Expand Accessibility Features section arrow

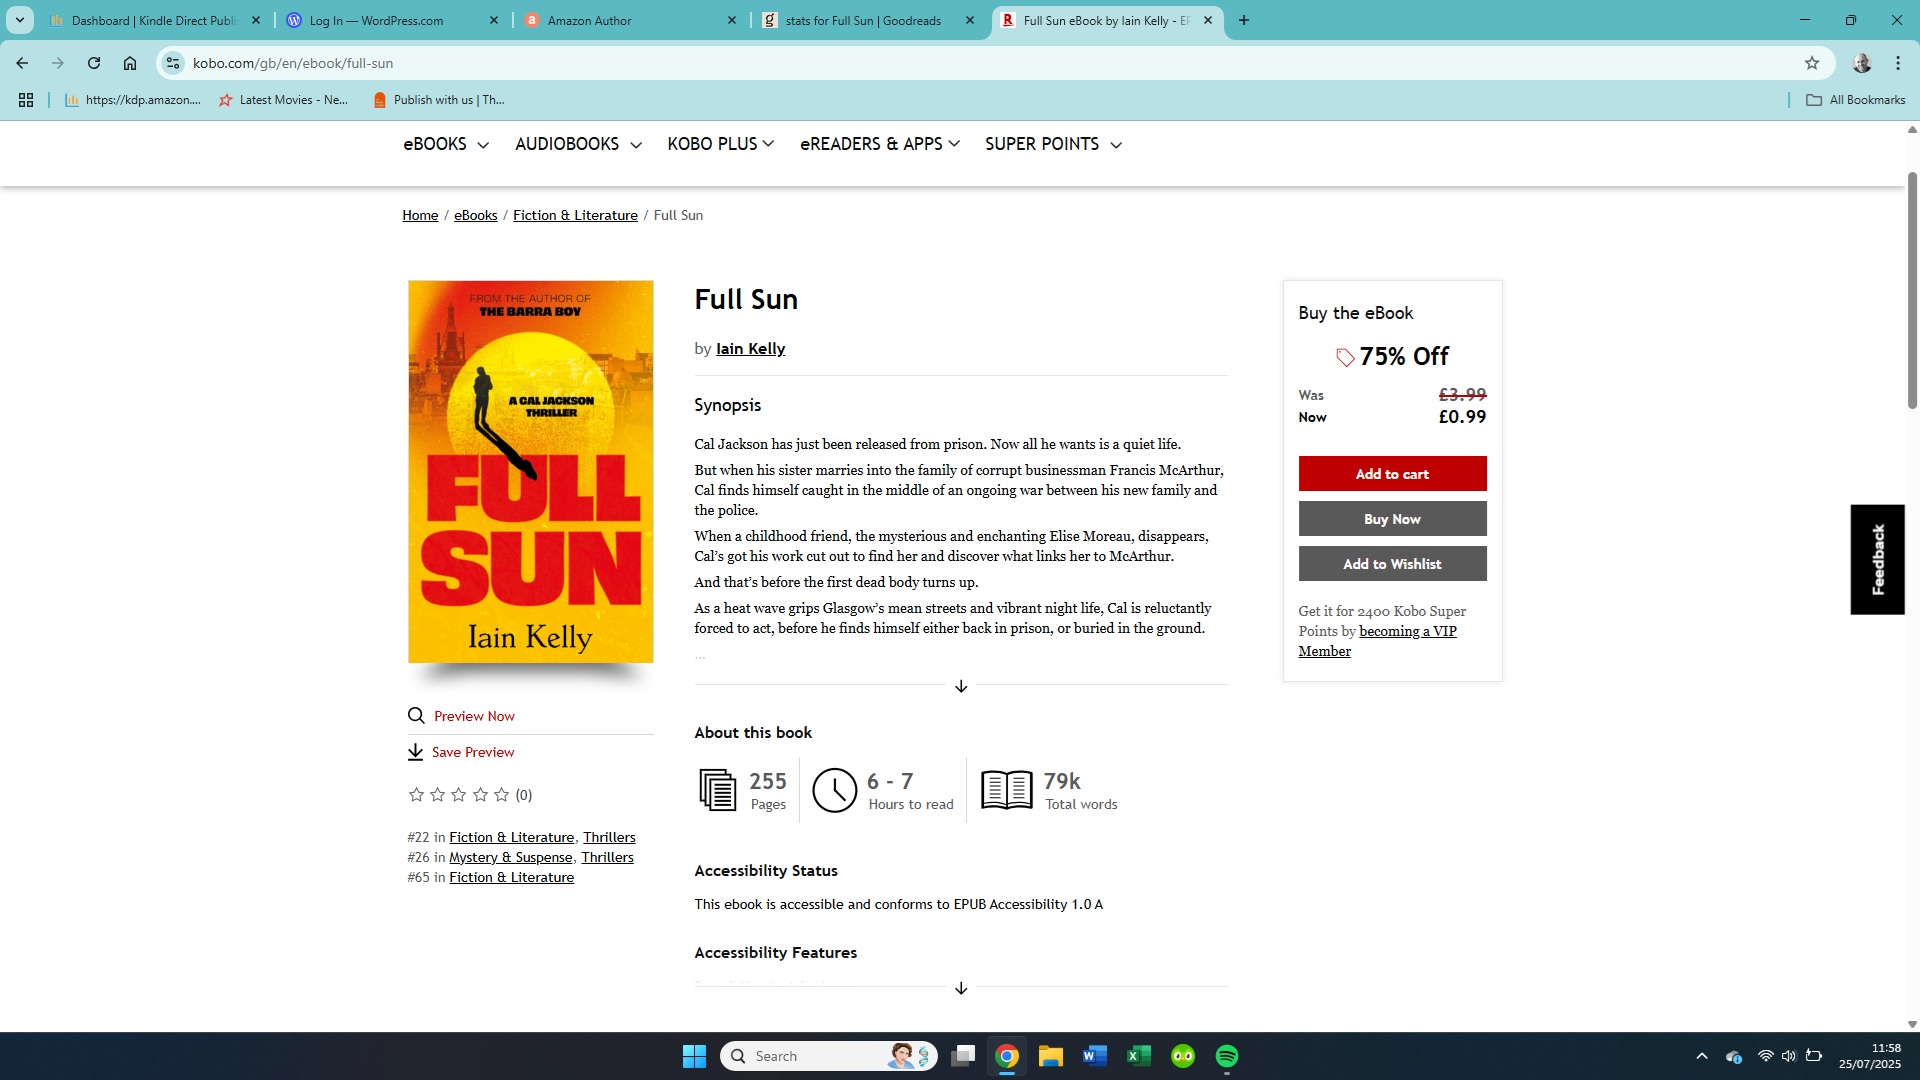pyautogui.click(x=961, y=988)
